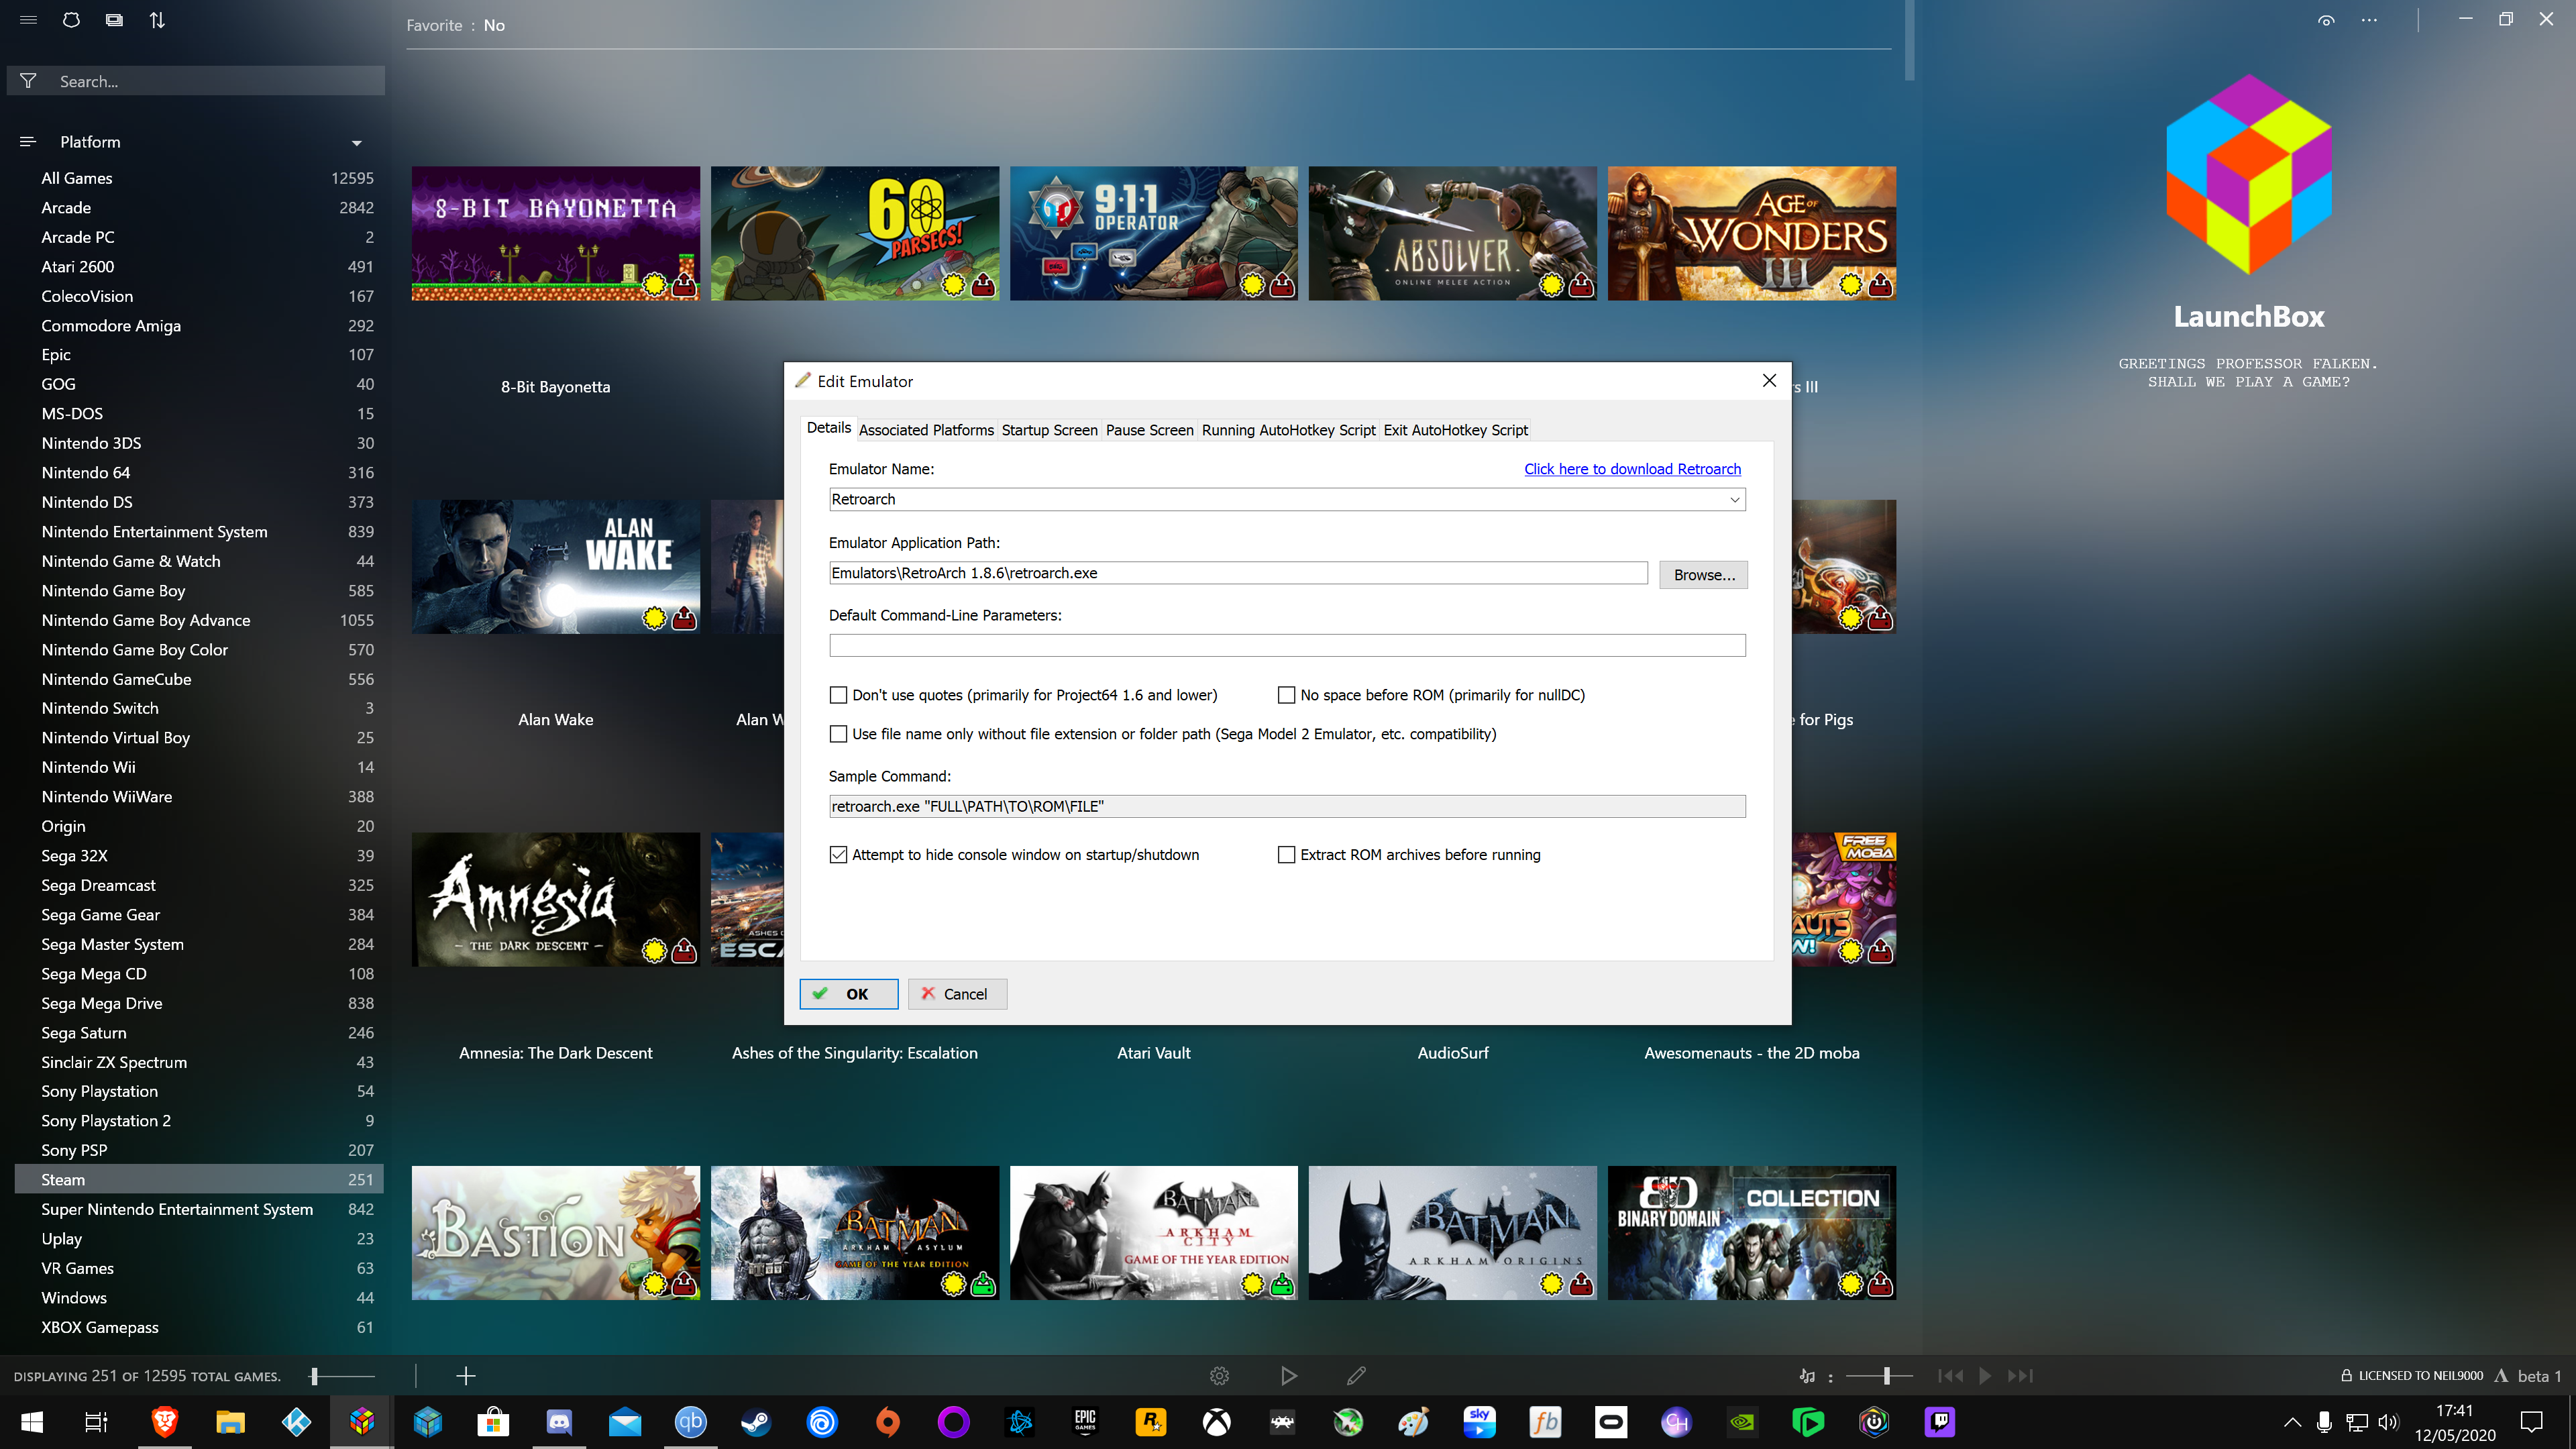Click the filter funnel icon beside Search

[x=28, y=81]
